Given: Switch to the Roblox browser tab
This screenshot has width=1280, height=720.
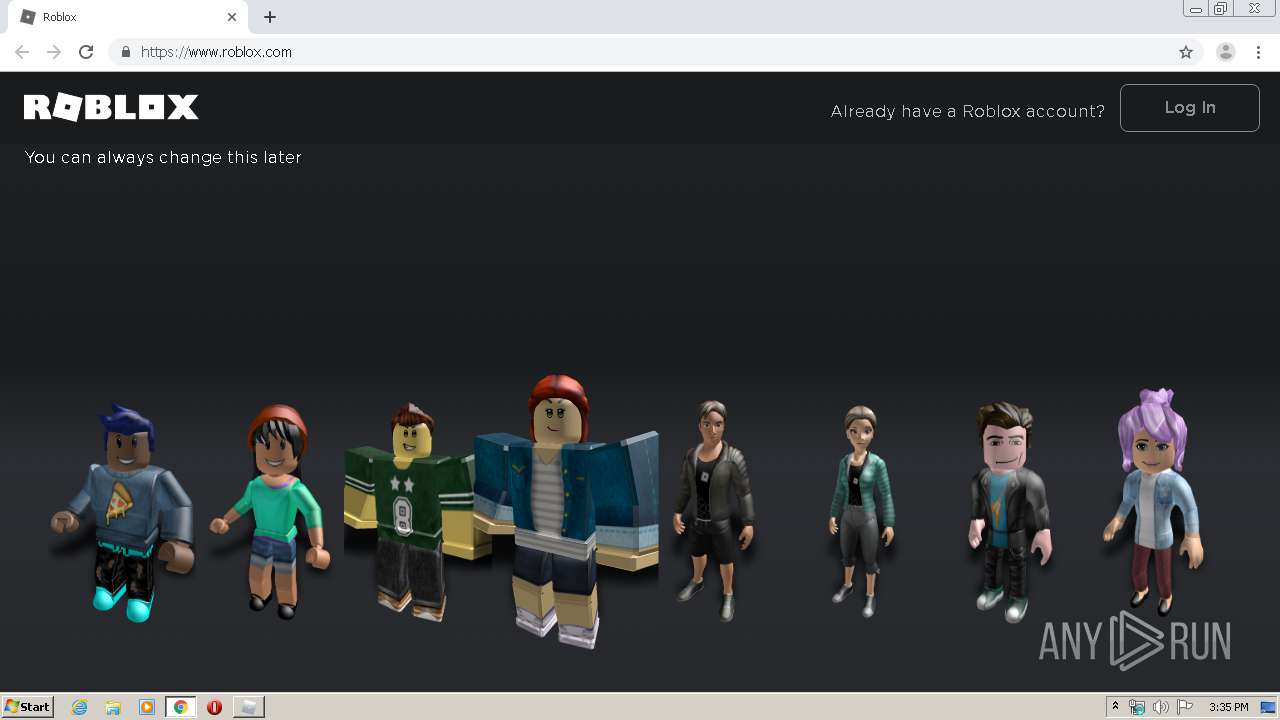Looking at the screenshot, I should pyautogui.click(x=128, y=17).
